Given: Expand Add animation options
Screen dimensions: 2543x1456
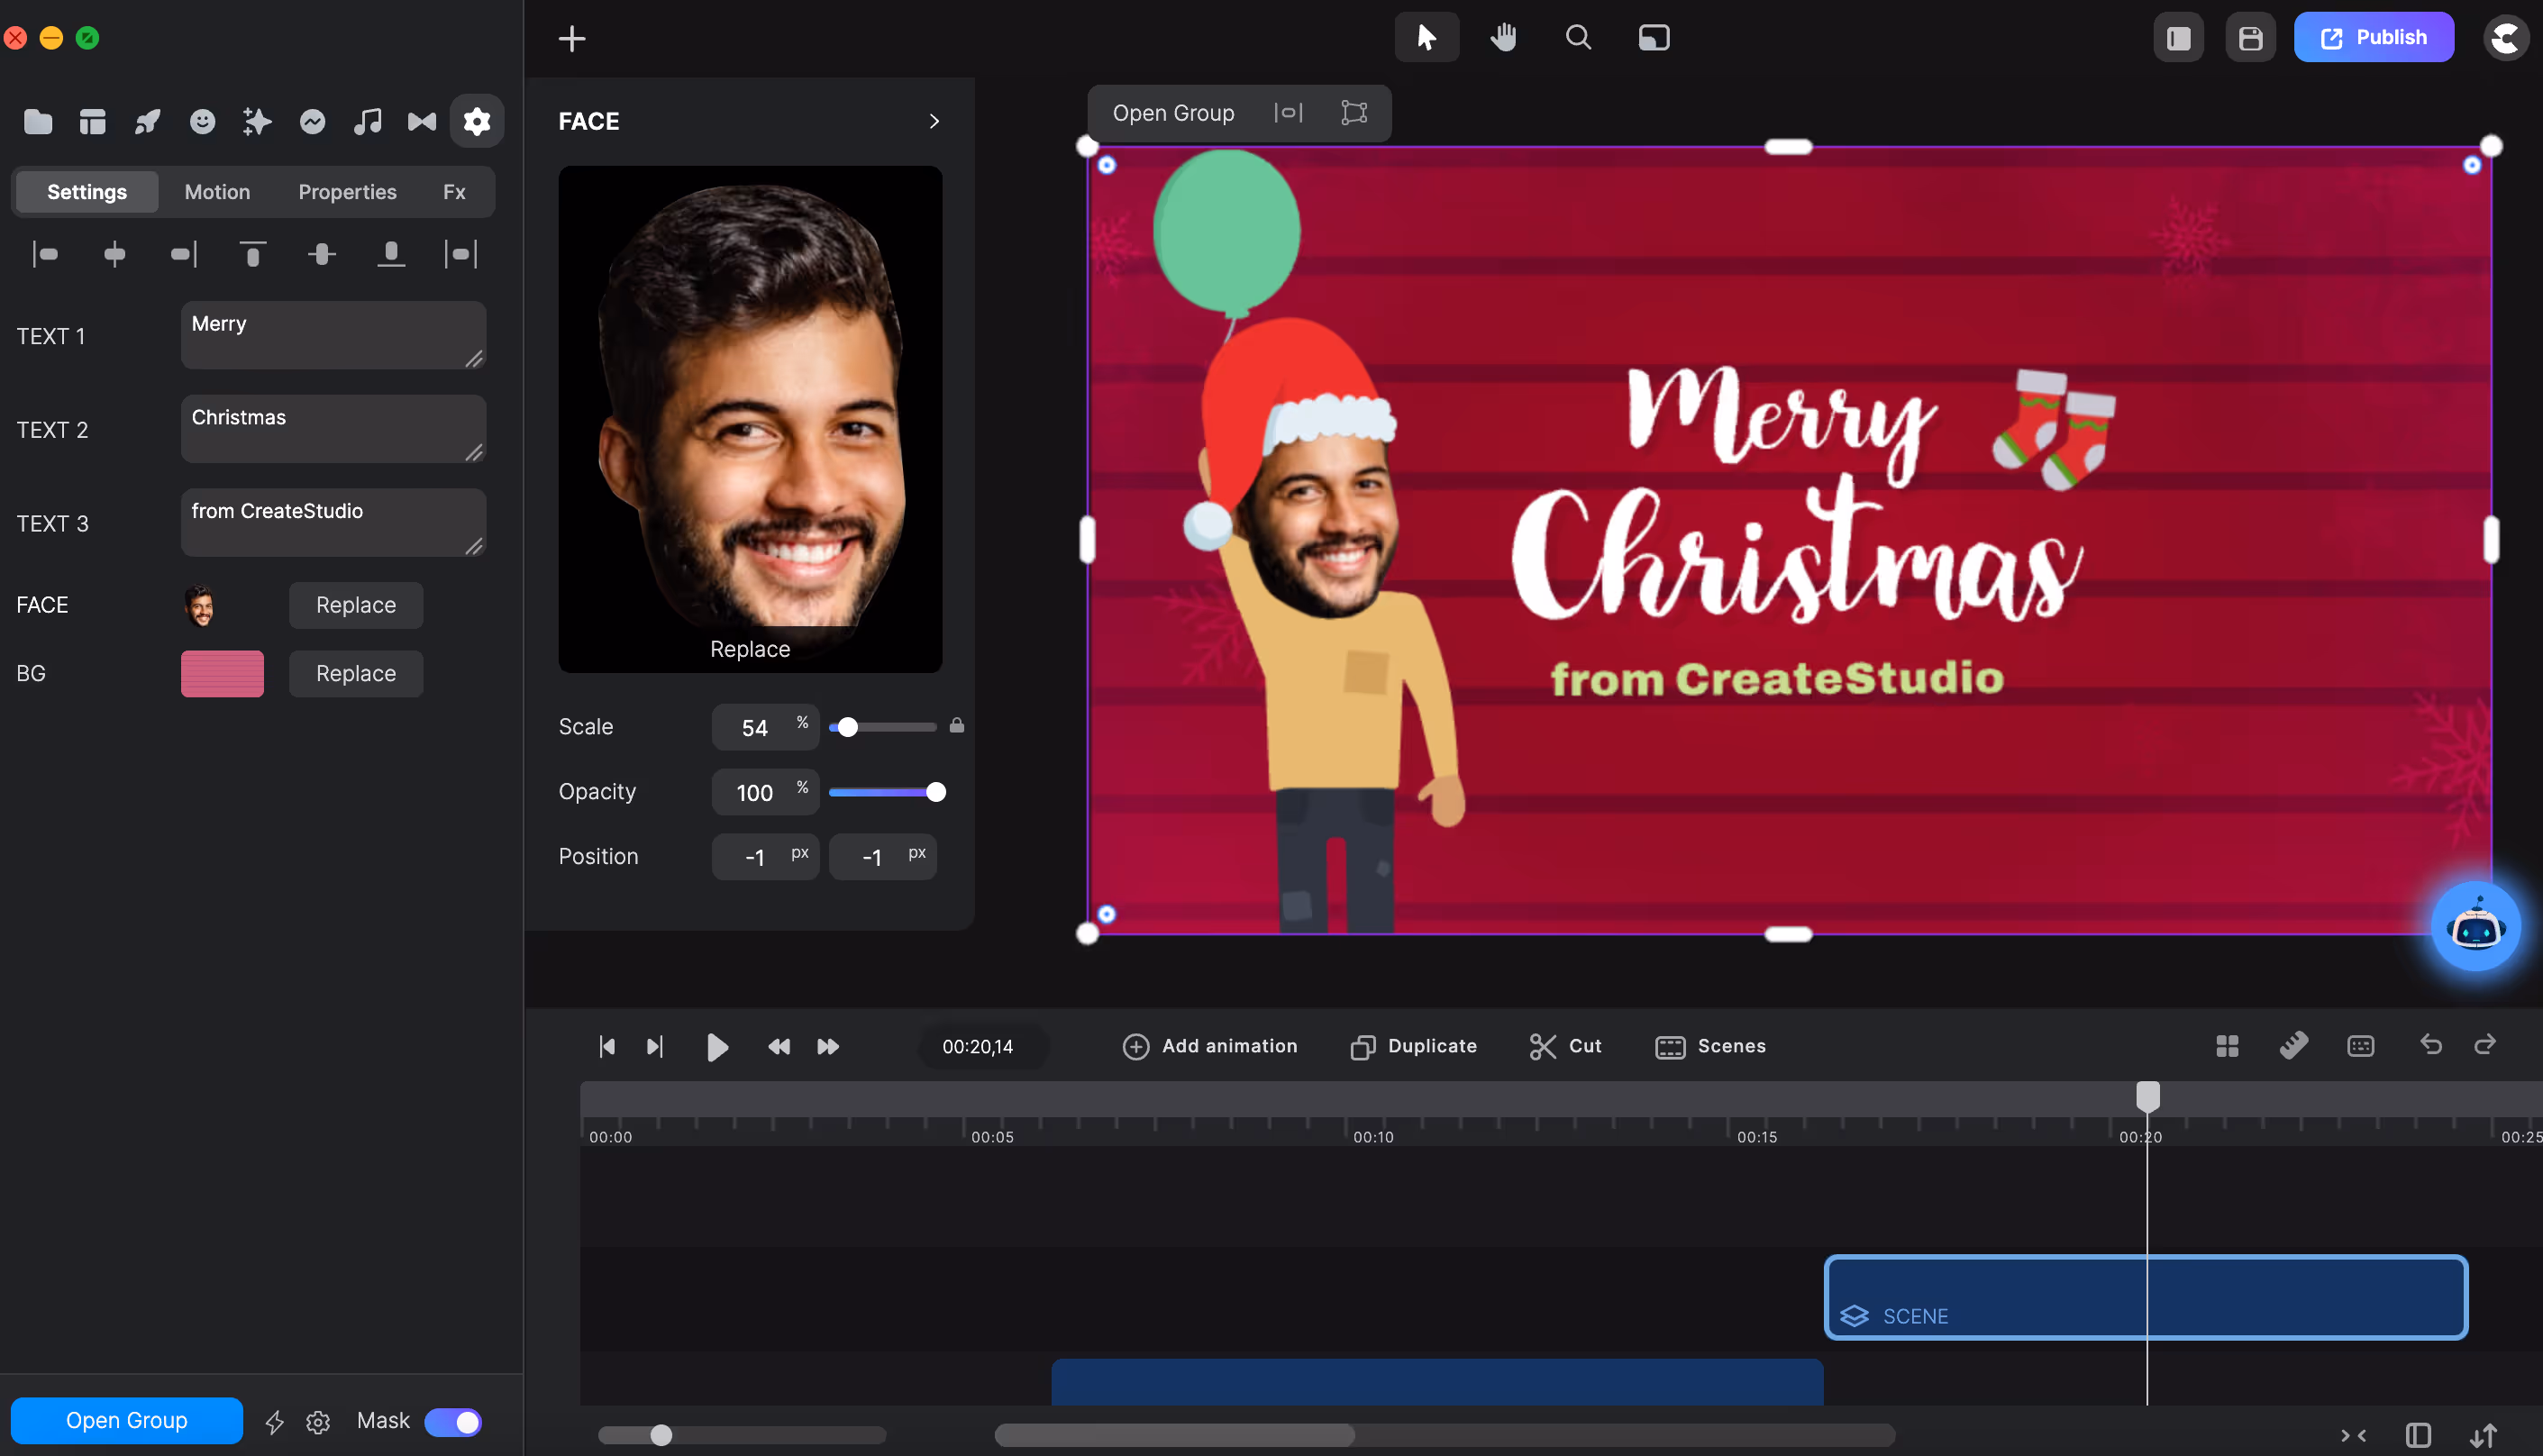Looking at the screenshot, I should pyautogui.click(x=1209, y=1046).
